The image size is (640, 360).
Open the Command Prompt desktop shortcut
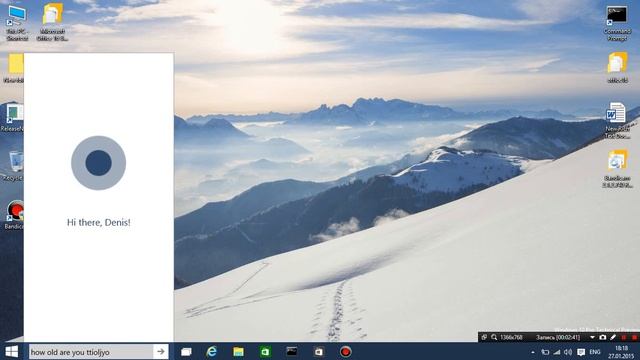click(x=617, y=23)
